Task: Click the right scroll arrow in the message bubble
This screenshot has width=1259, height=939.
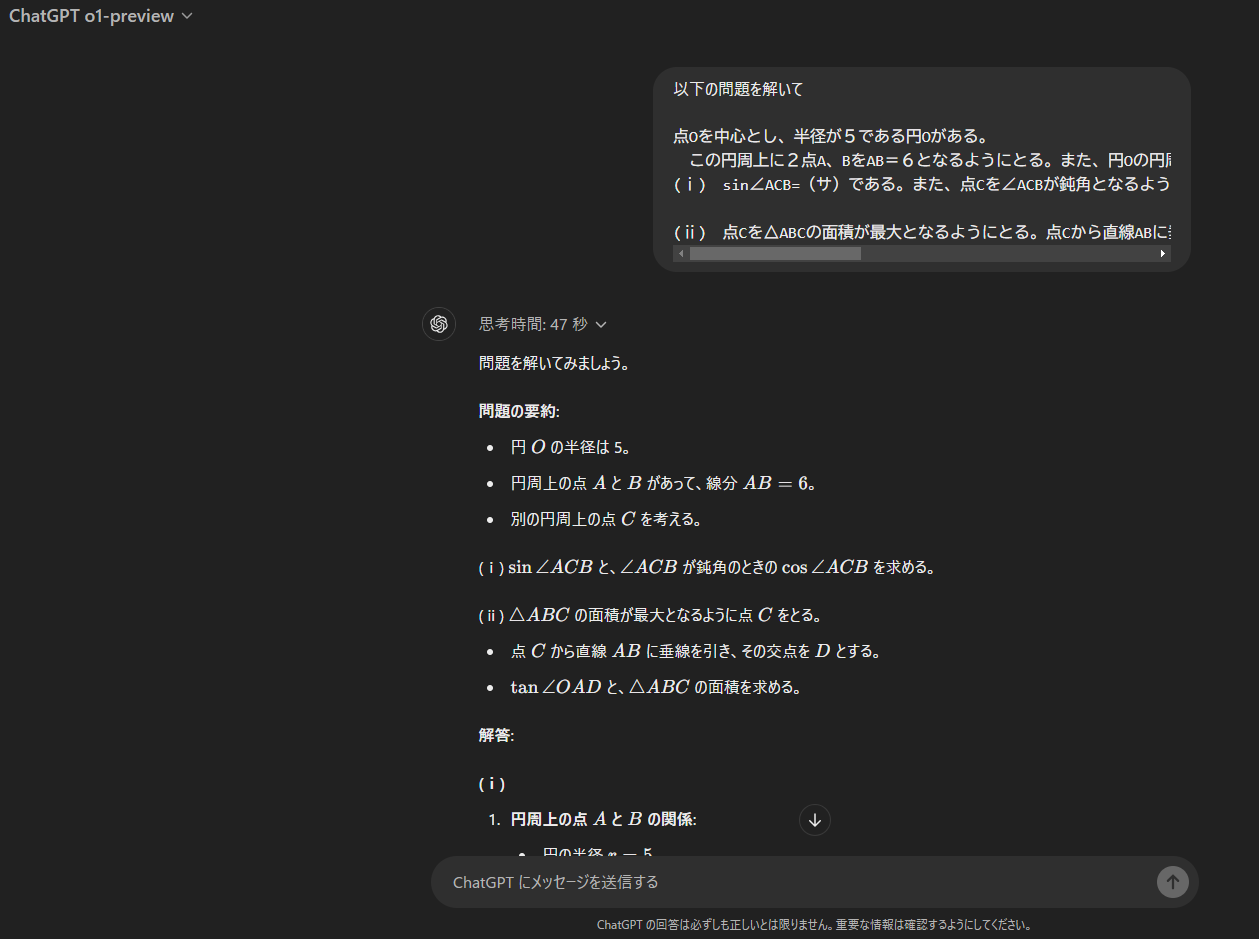Action: (x=1161, y=253)
